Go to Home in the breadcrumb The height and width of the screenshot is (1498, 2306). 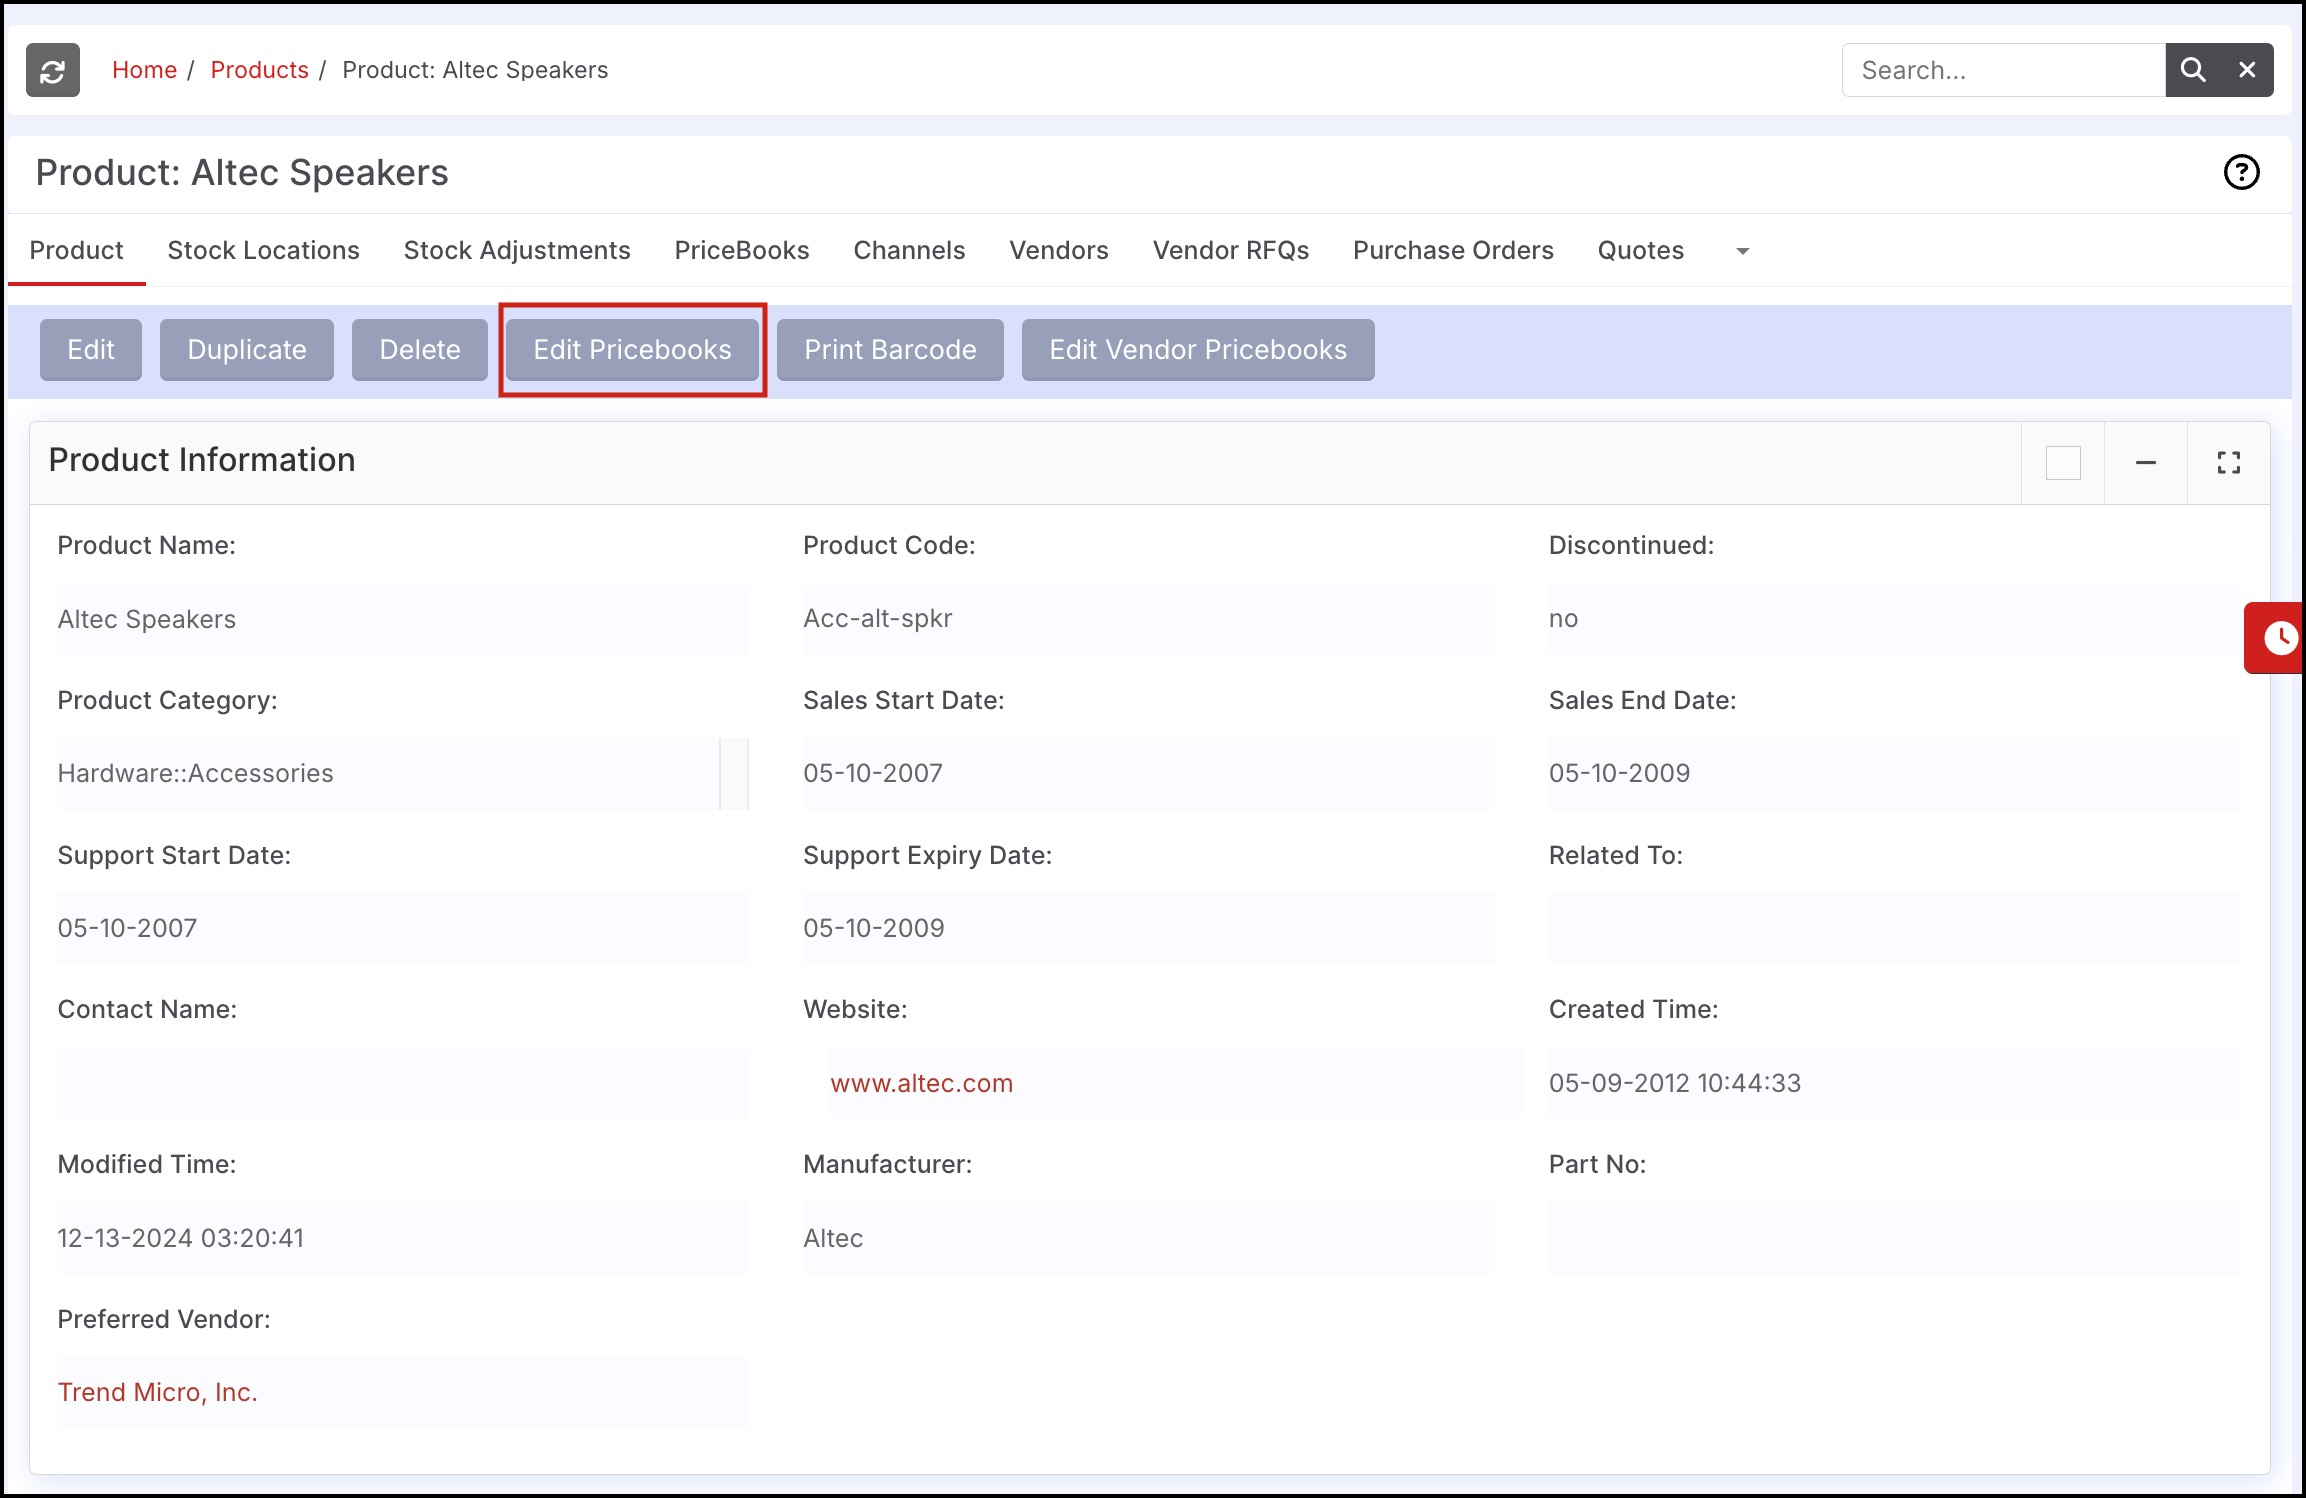tap(144, 70)
